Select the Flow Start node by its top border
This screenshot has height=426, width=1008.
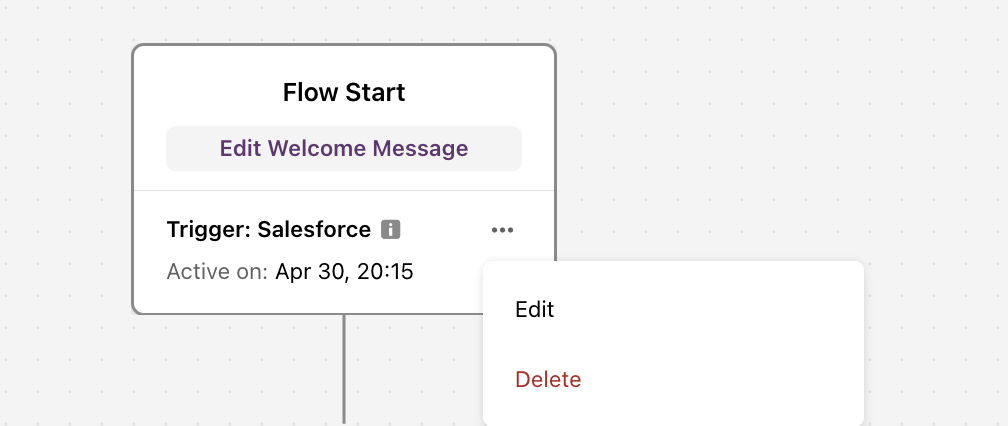[x=344, y=45]
